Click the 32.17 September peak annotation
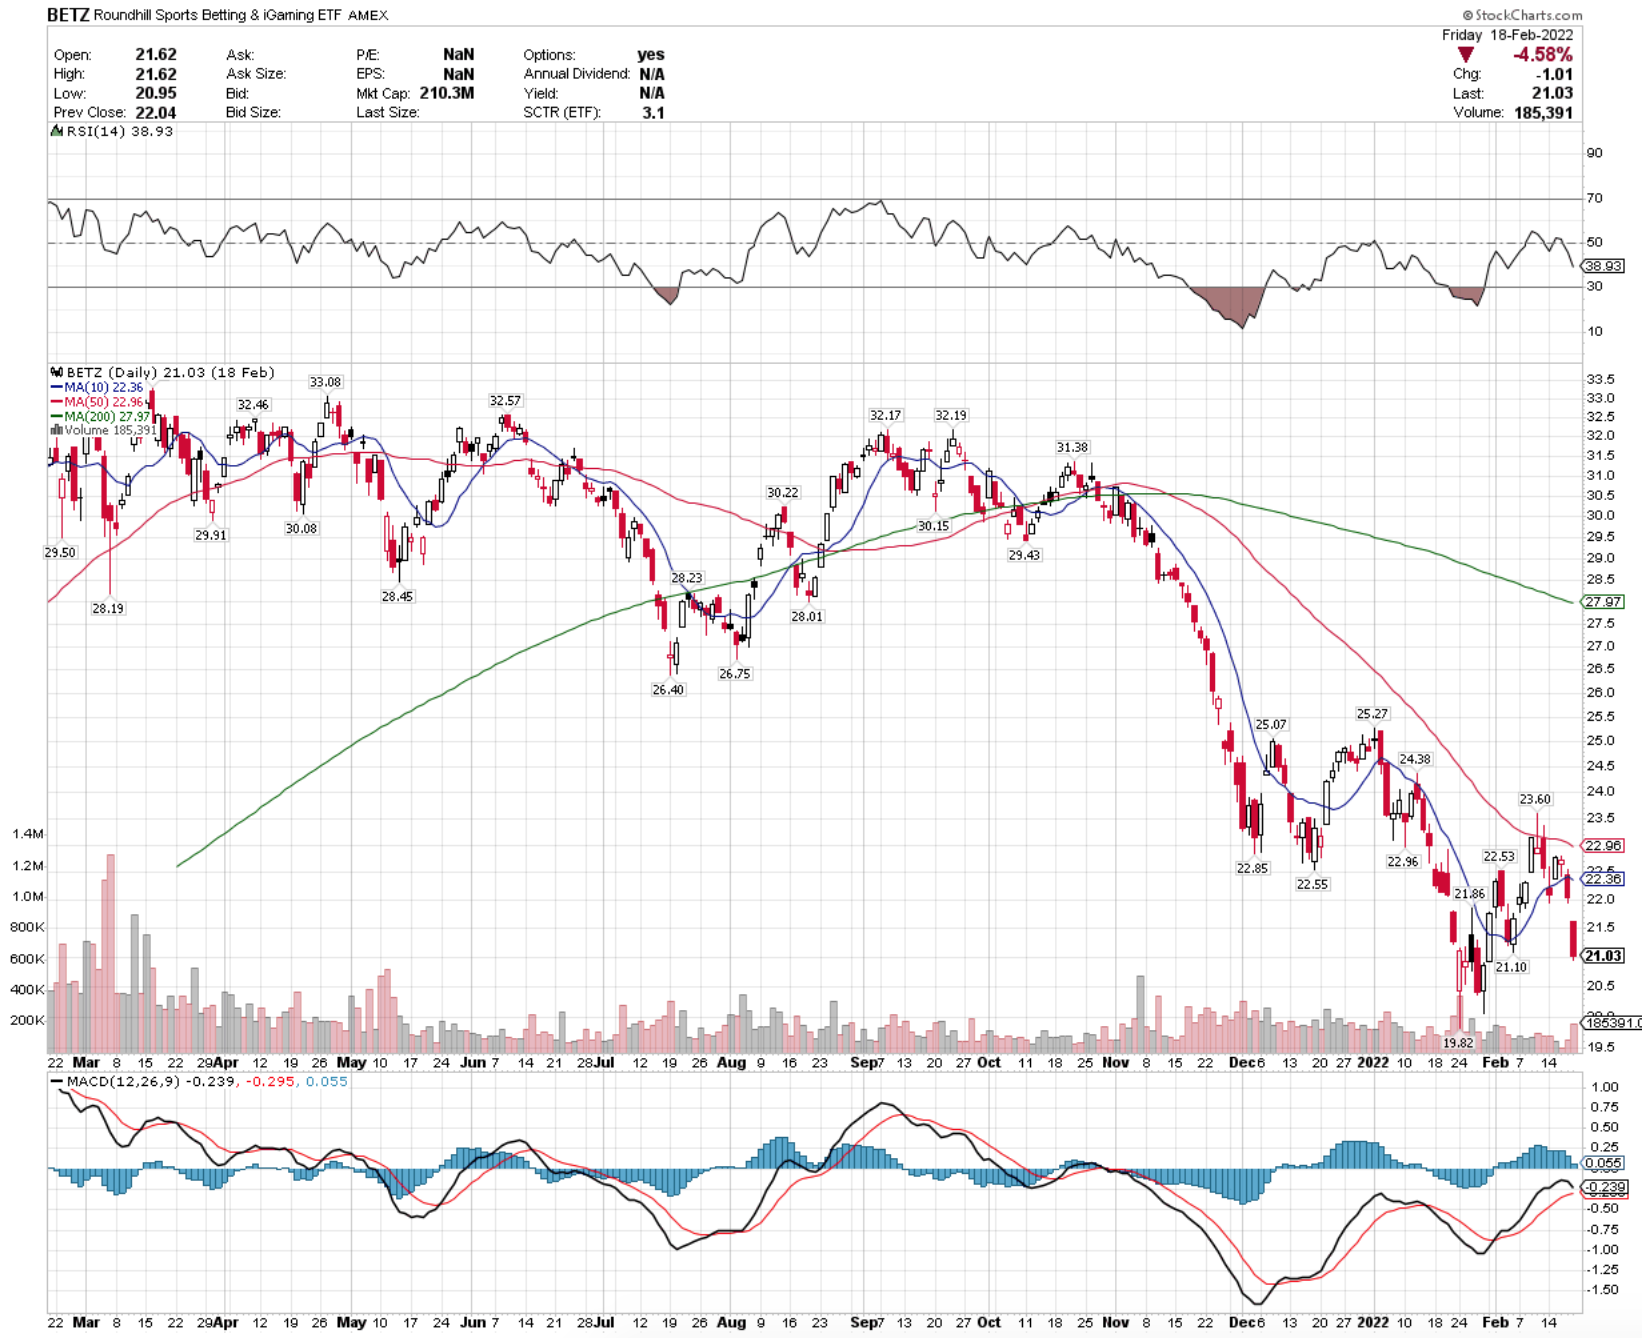Screen dimensions: 1642x1338 (x=885, y=415)
